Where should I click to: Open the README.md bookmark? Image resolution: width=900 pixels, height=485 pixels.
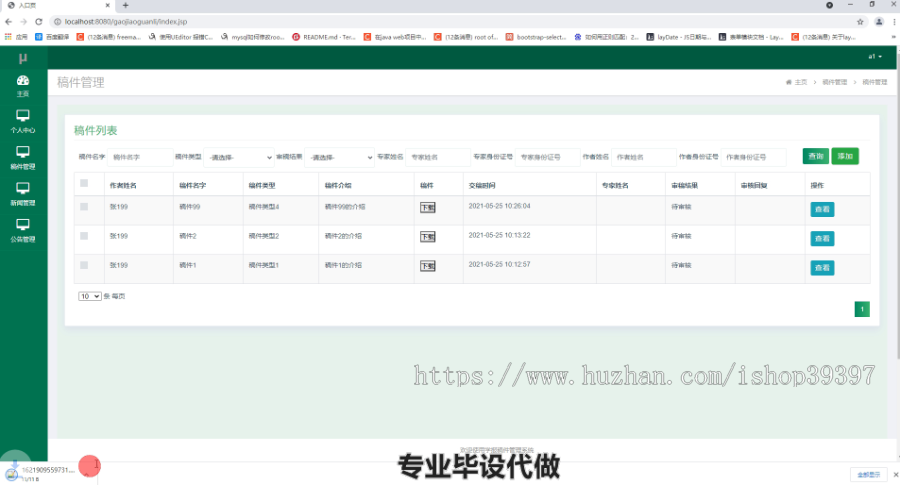(324, 37)
